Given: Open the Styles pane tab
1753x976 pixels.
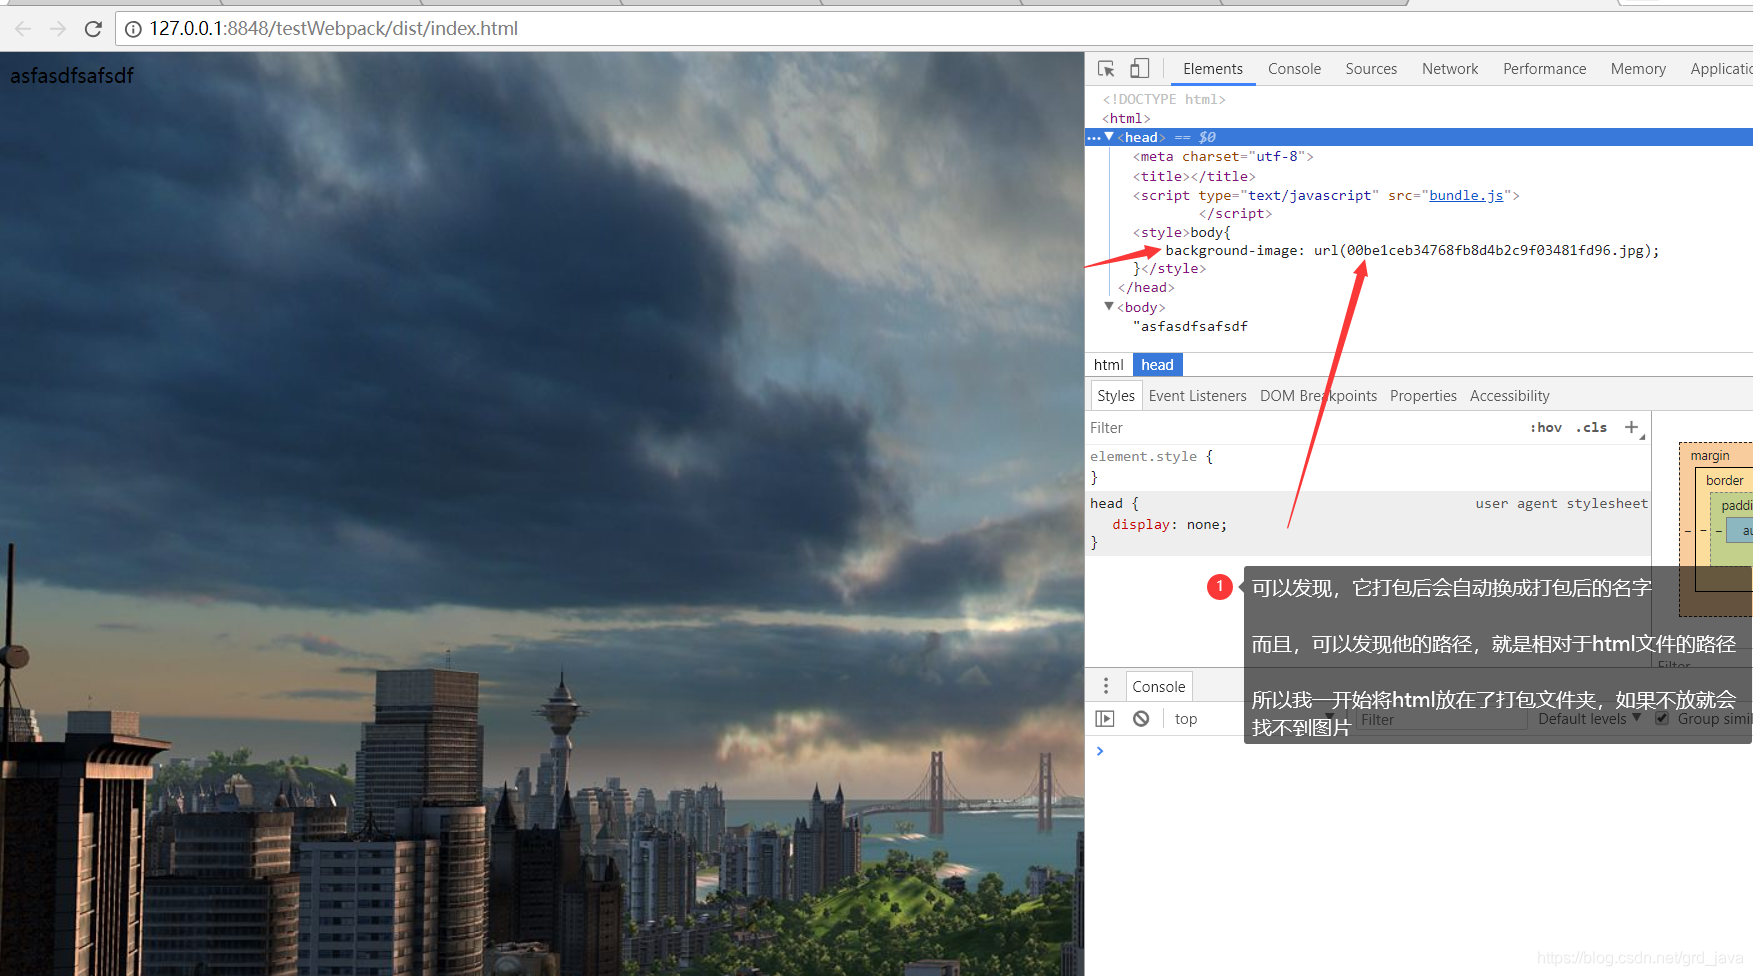Looking at the screenshot, I should [1116, 396].
